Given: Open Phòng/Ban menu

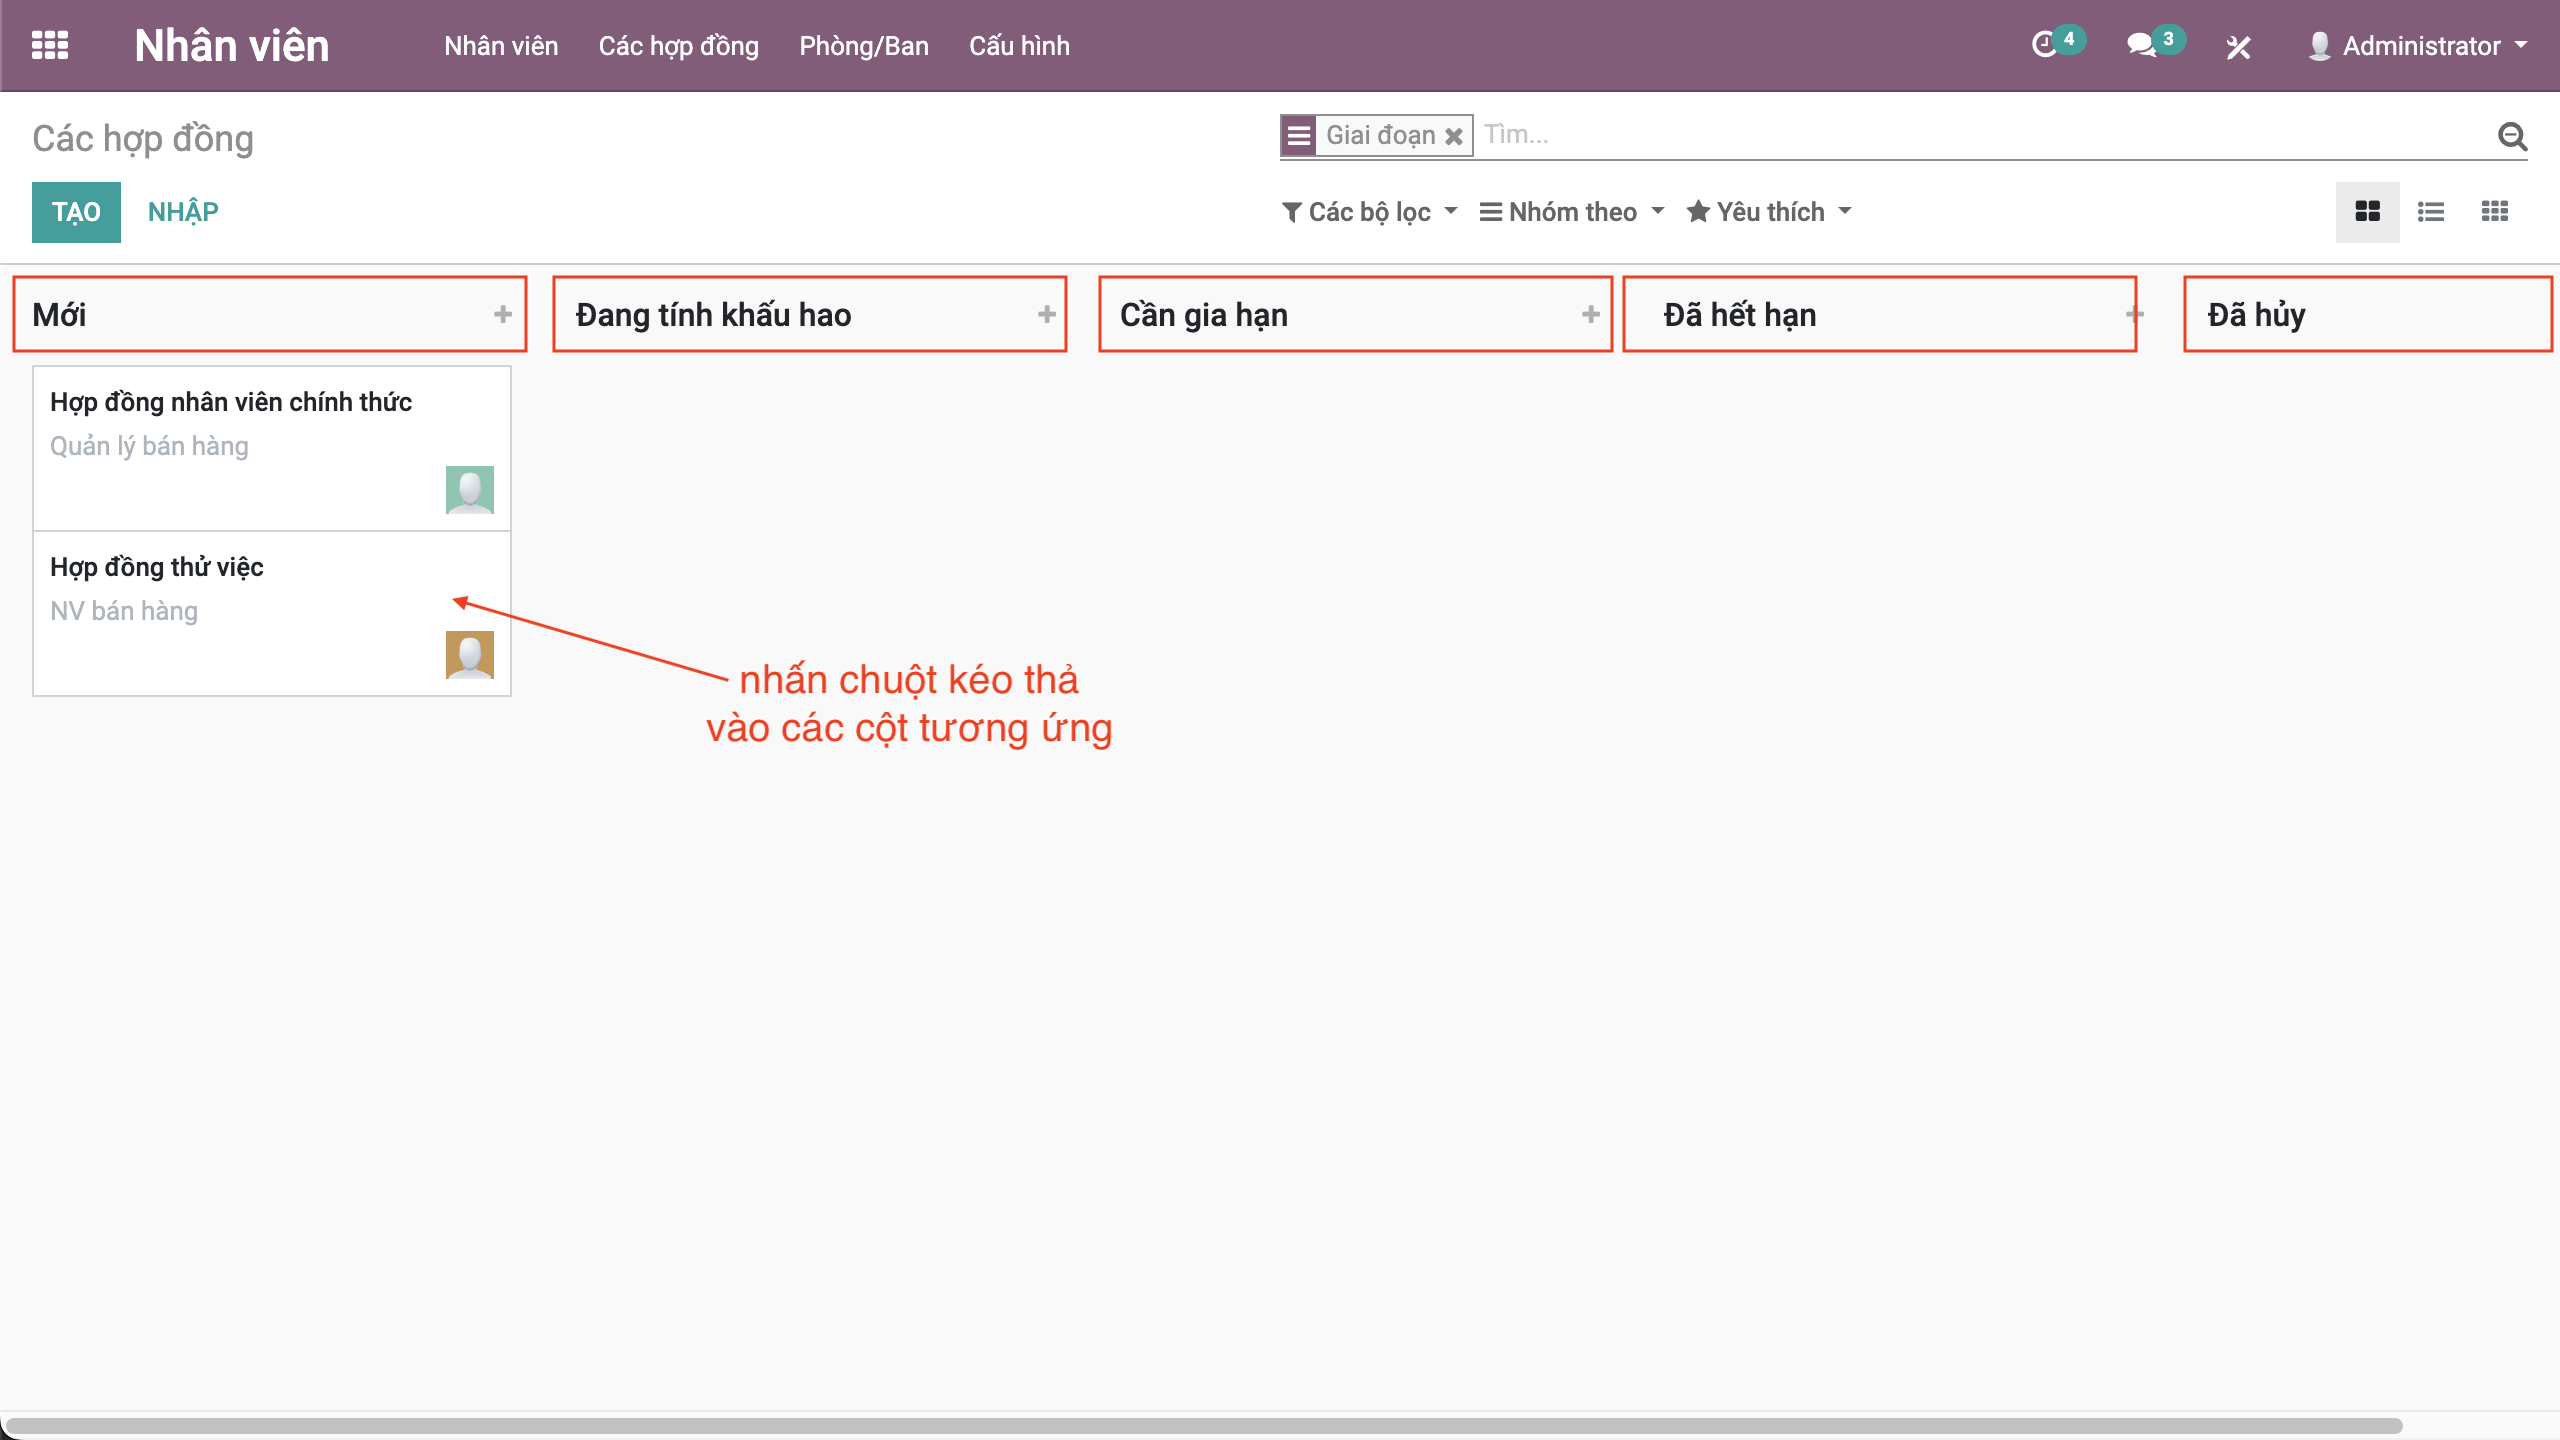Looking at the screenshot, I should tap(863, 46).
